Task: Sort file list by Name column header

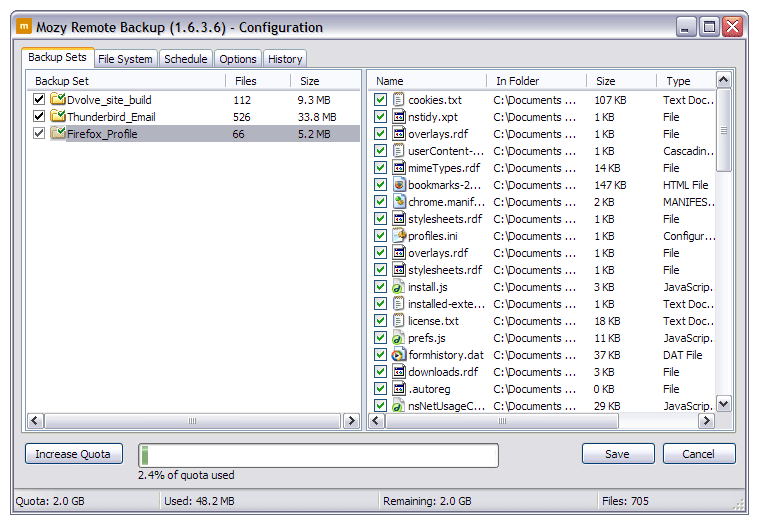Action: [428, 81]
